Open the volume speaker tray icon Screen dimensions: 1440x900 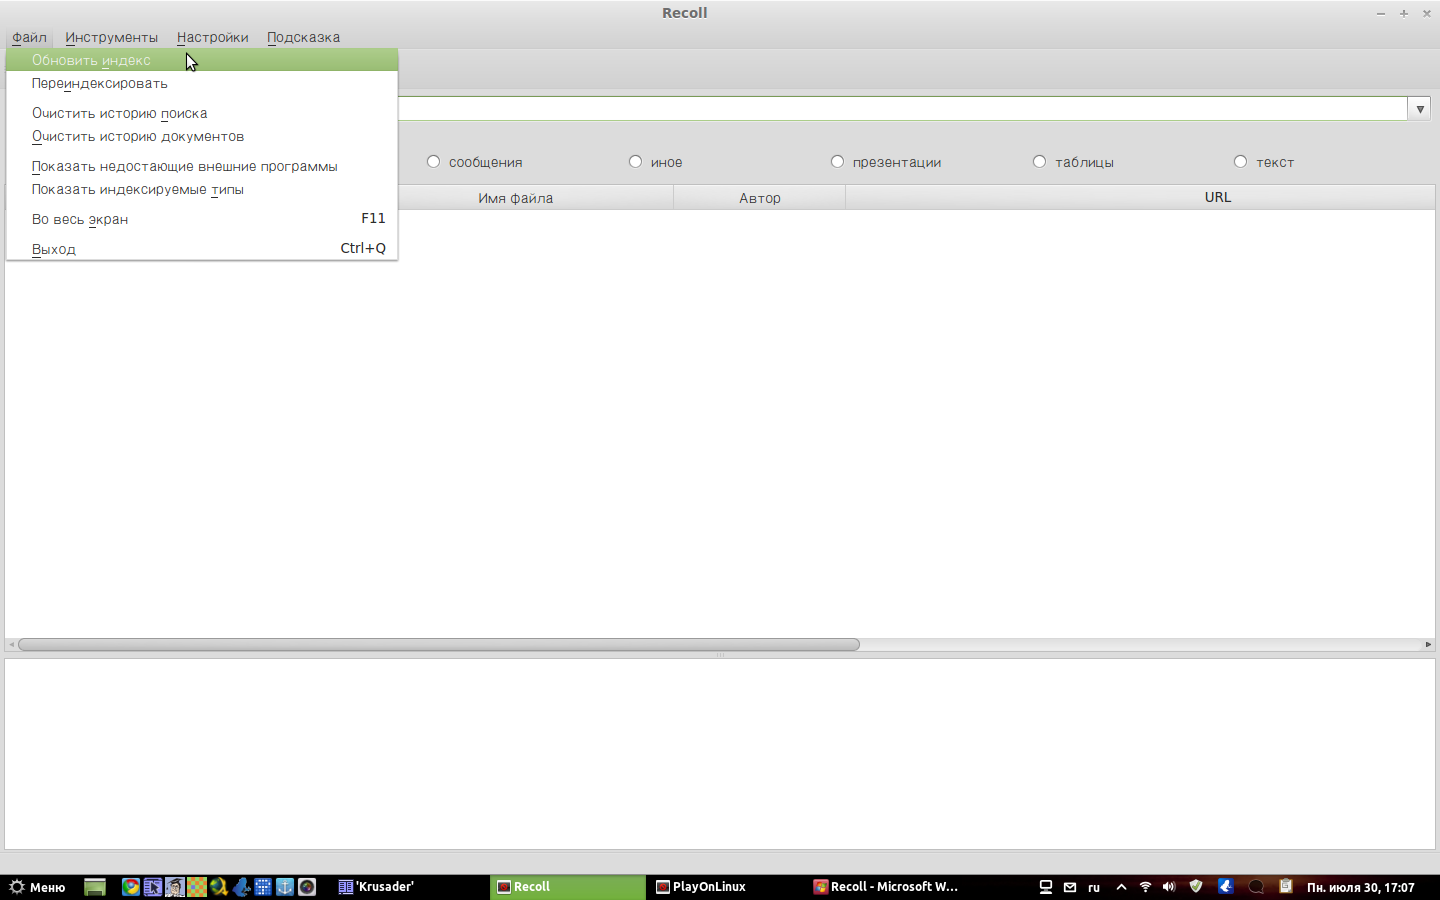(x=1169, y=887)
